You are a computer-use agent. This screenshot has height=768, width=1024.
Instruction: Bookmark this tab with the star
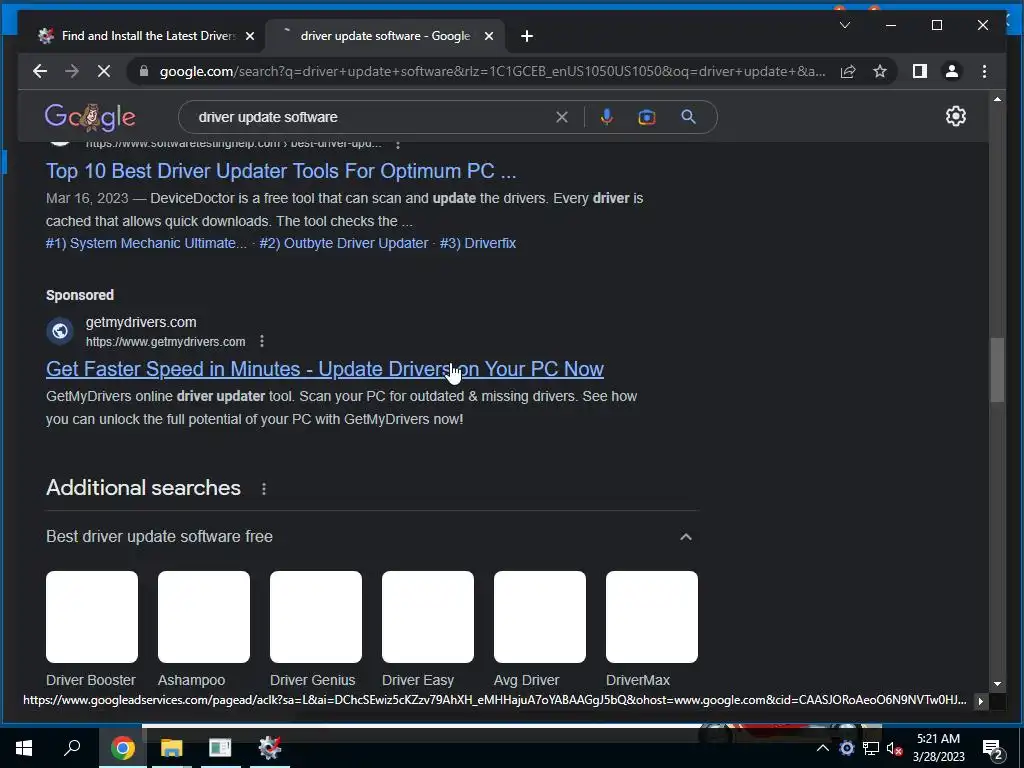click(x=880, y=71)
